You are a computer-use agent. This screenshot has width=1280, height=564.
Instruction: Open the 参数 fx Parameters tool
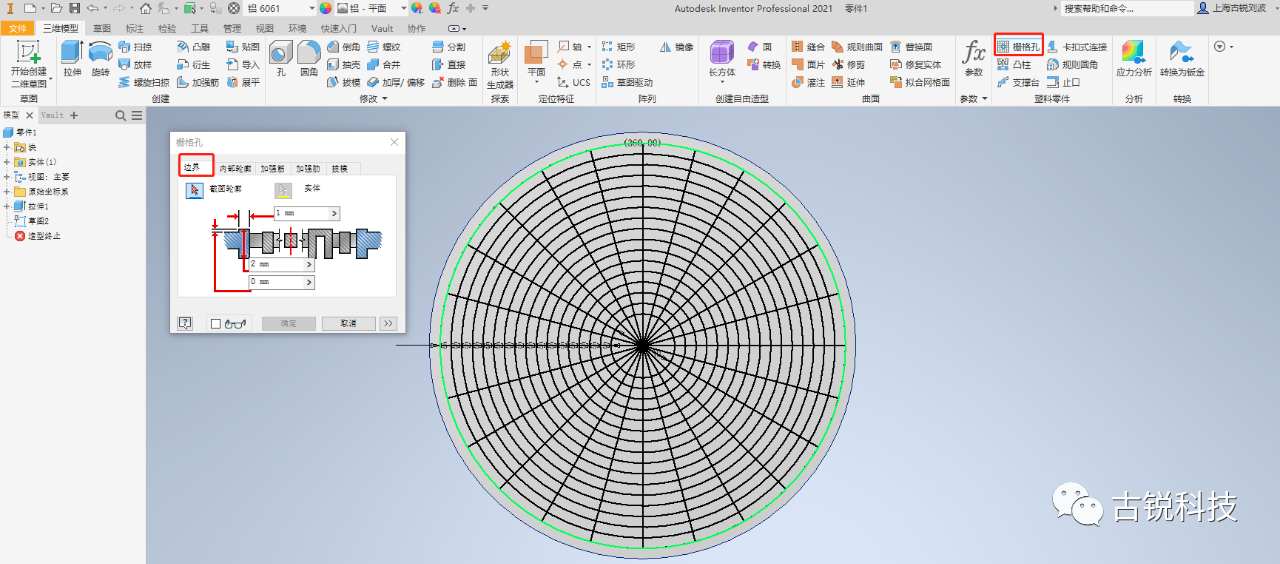973,59
